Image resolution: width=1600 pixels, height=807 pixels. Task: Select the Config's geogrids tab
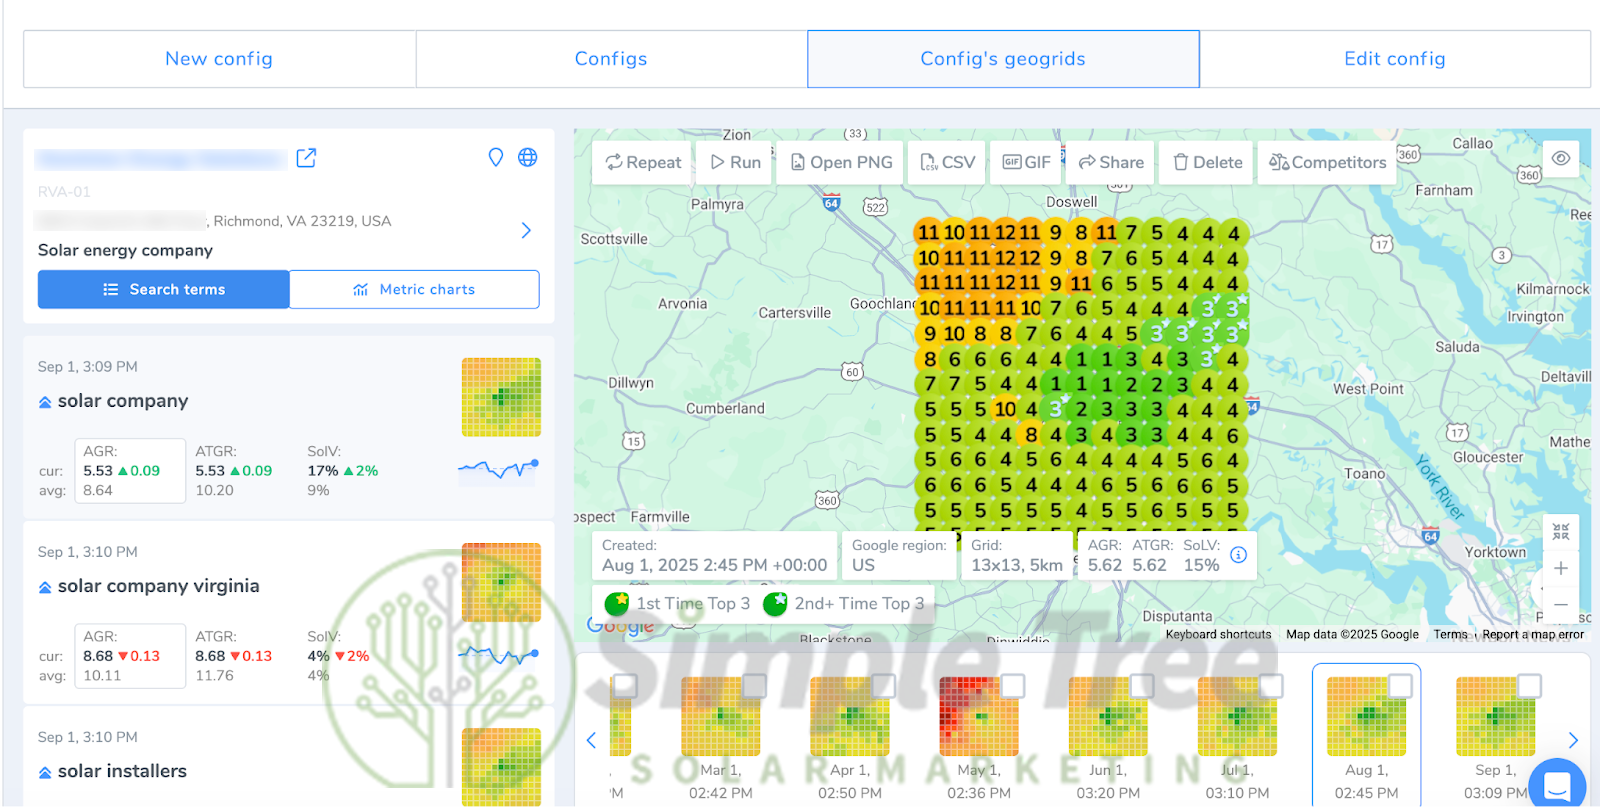click(1003, 59)
